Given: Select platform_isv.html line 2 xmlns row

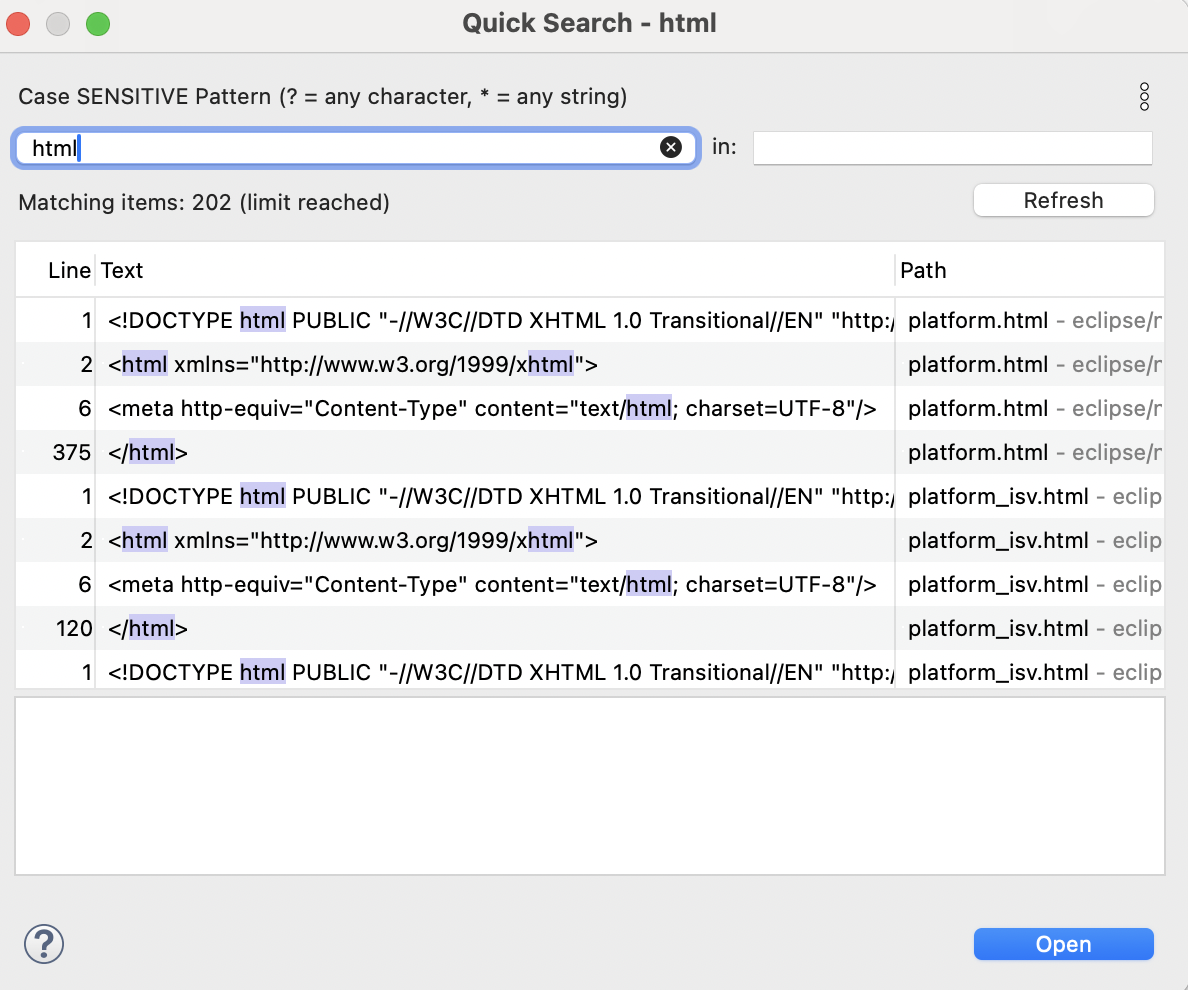Looking at the screenshot, I should [589, 540].
